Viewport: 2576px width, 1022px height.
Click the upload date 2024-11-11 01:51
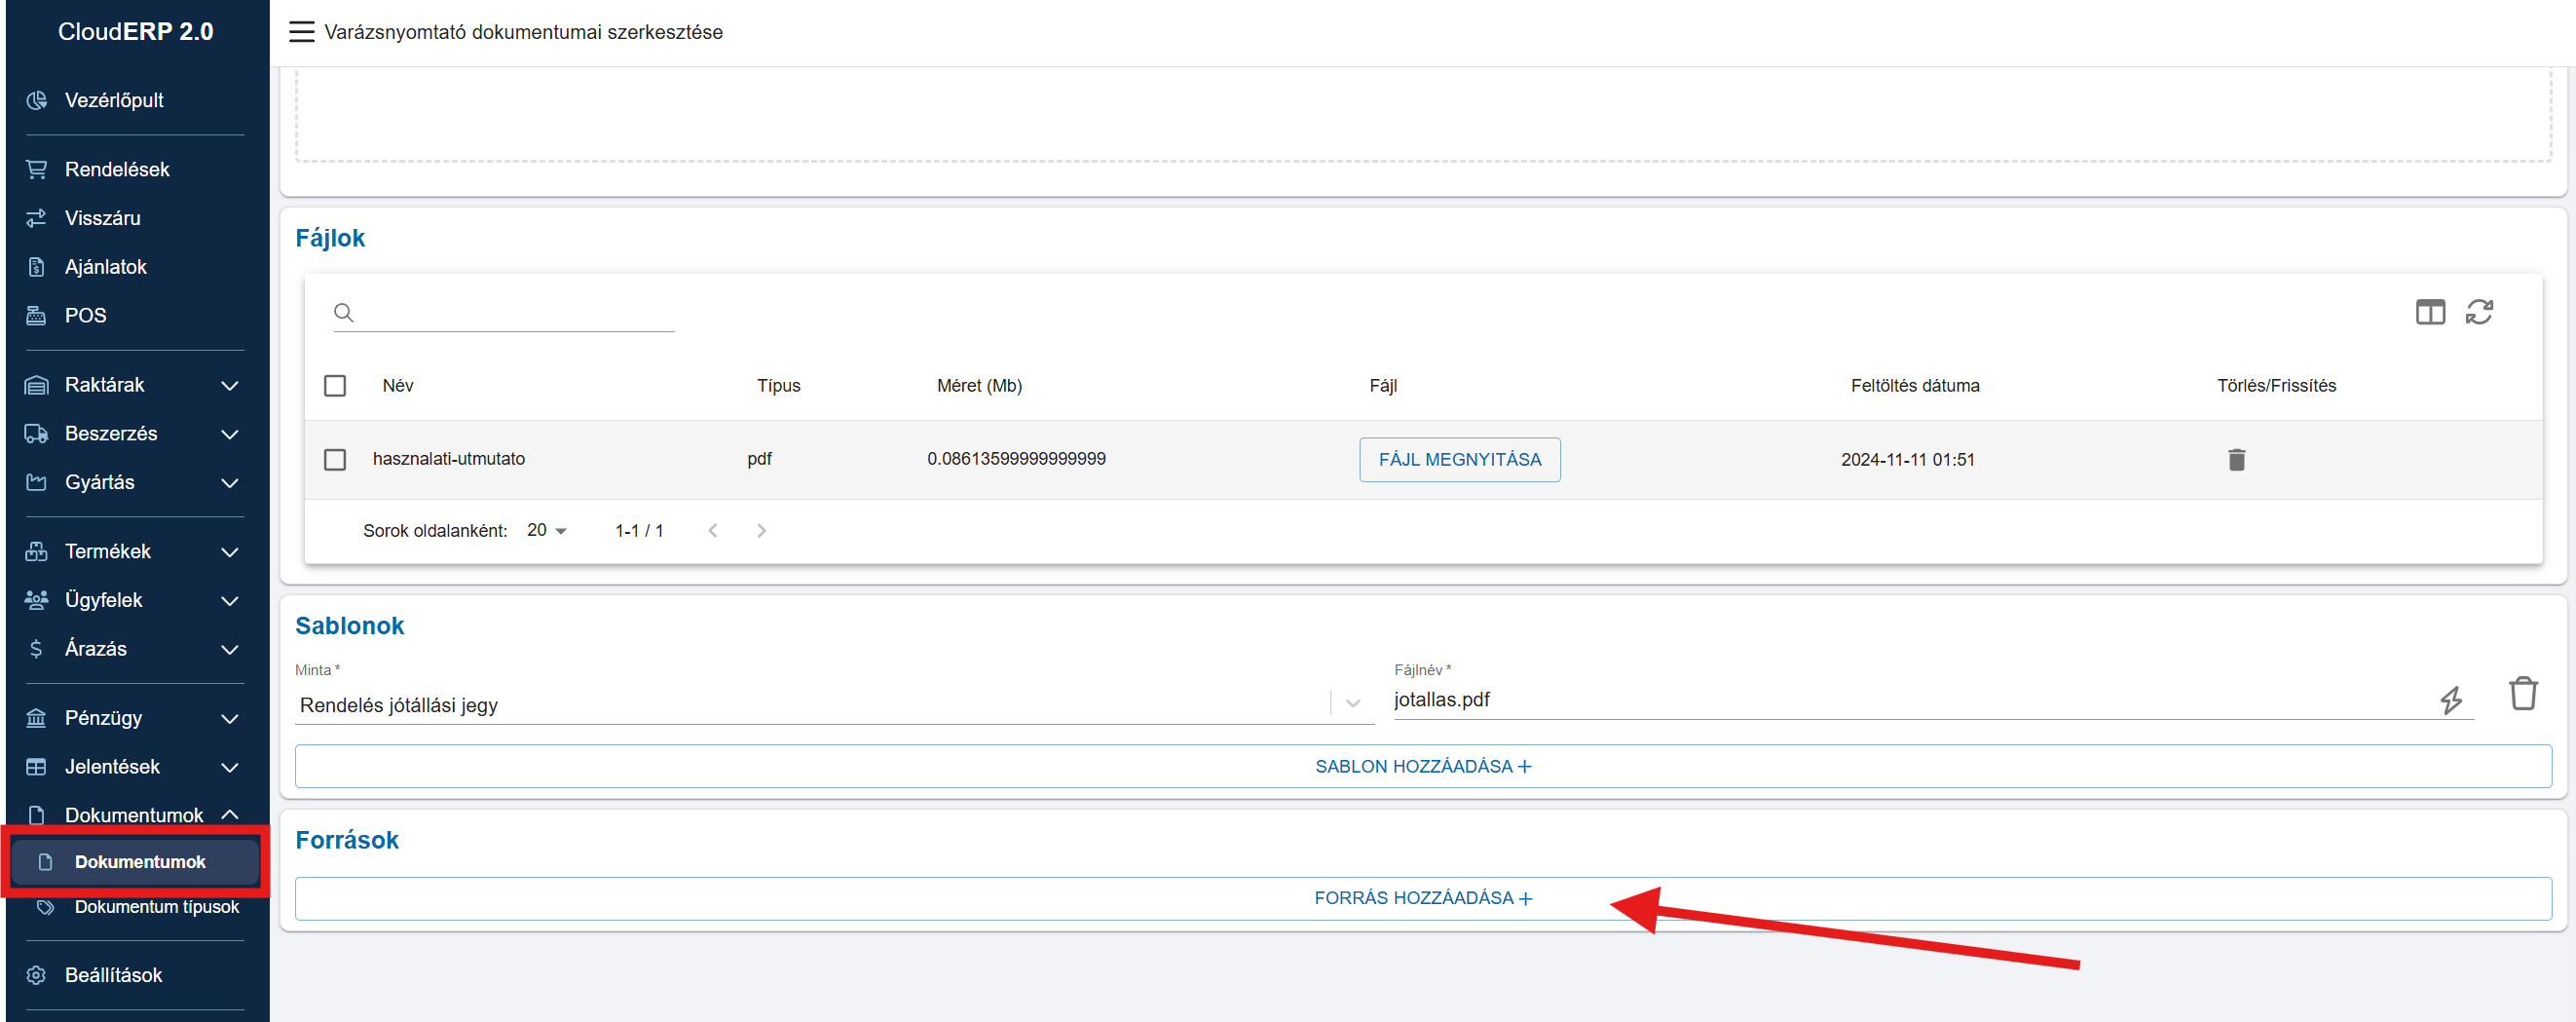[1907, 460]
